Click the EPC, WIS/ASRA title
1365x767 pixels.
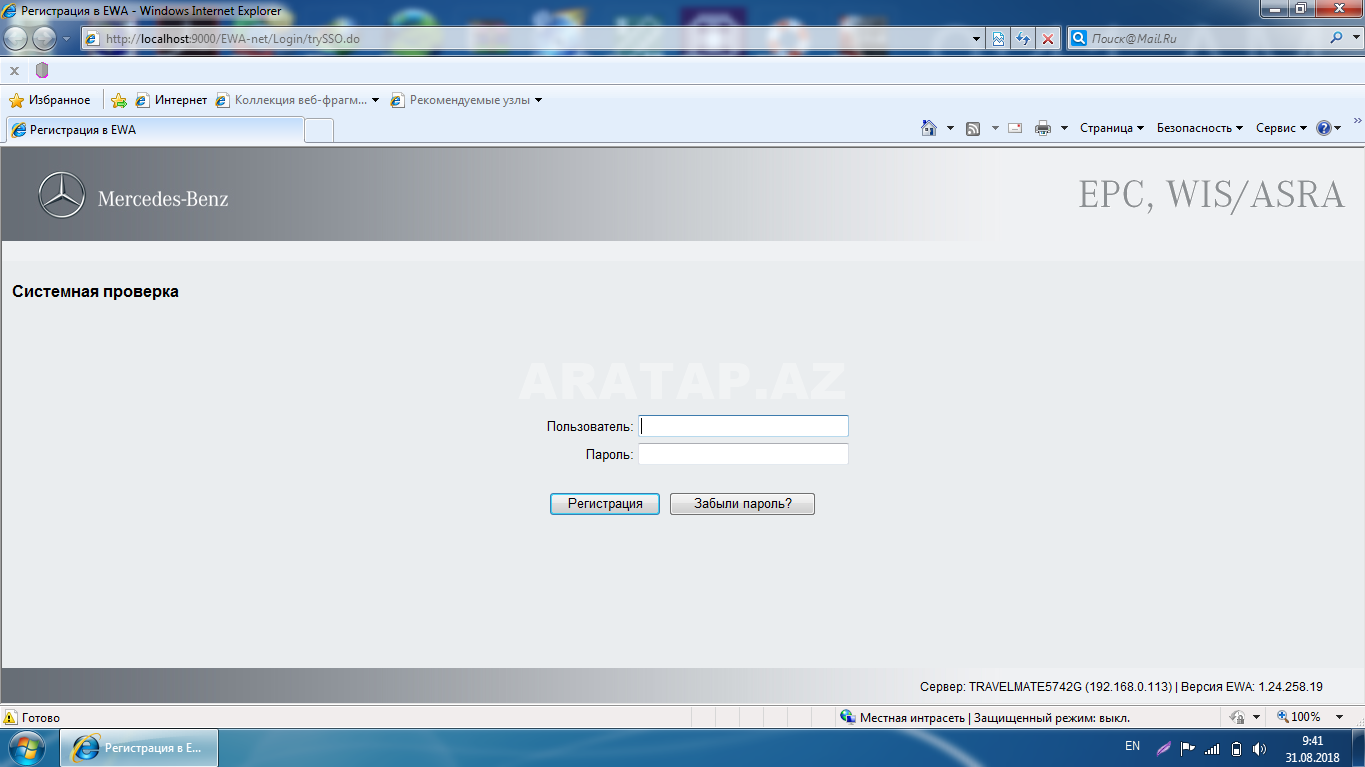click(x=1211, y=194)
